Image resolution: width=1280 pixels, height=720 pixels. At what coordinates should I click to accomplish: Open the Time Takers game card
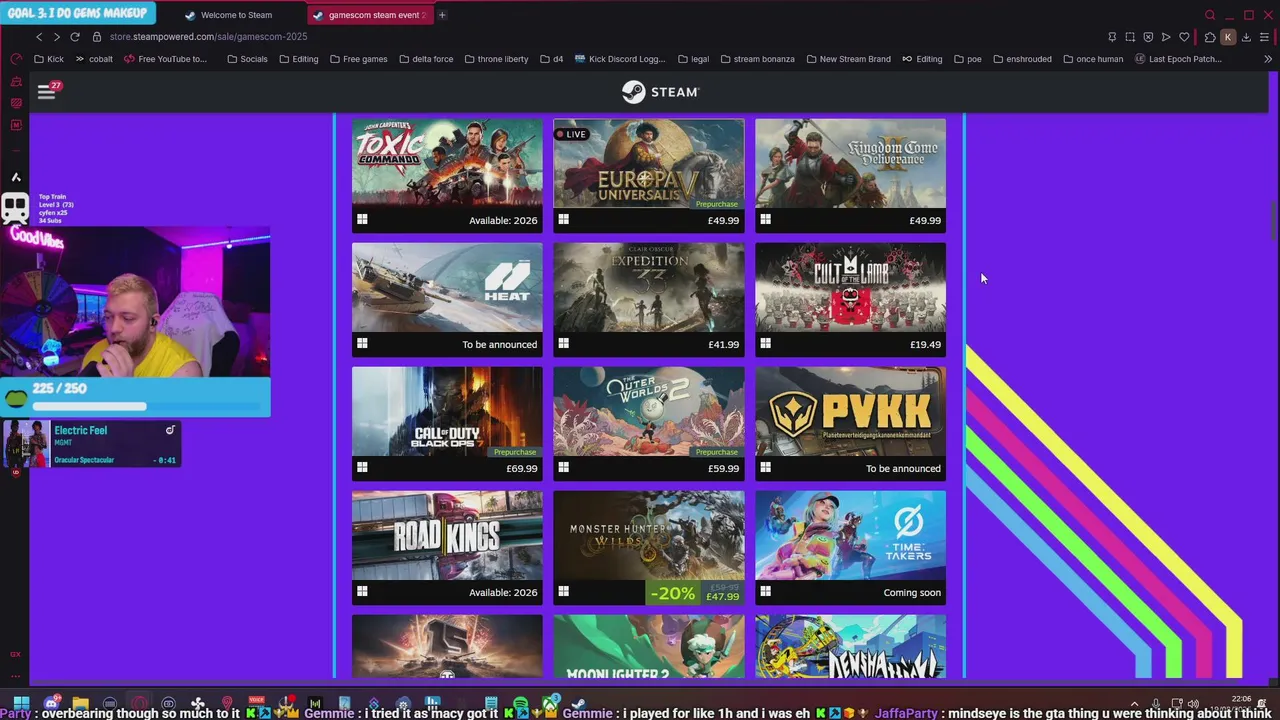[850, 547]
